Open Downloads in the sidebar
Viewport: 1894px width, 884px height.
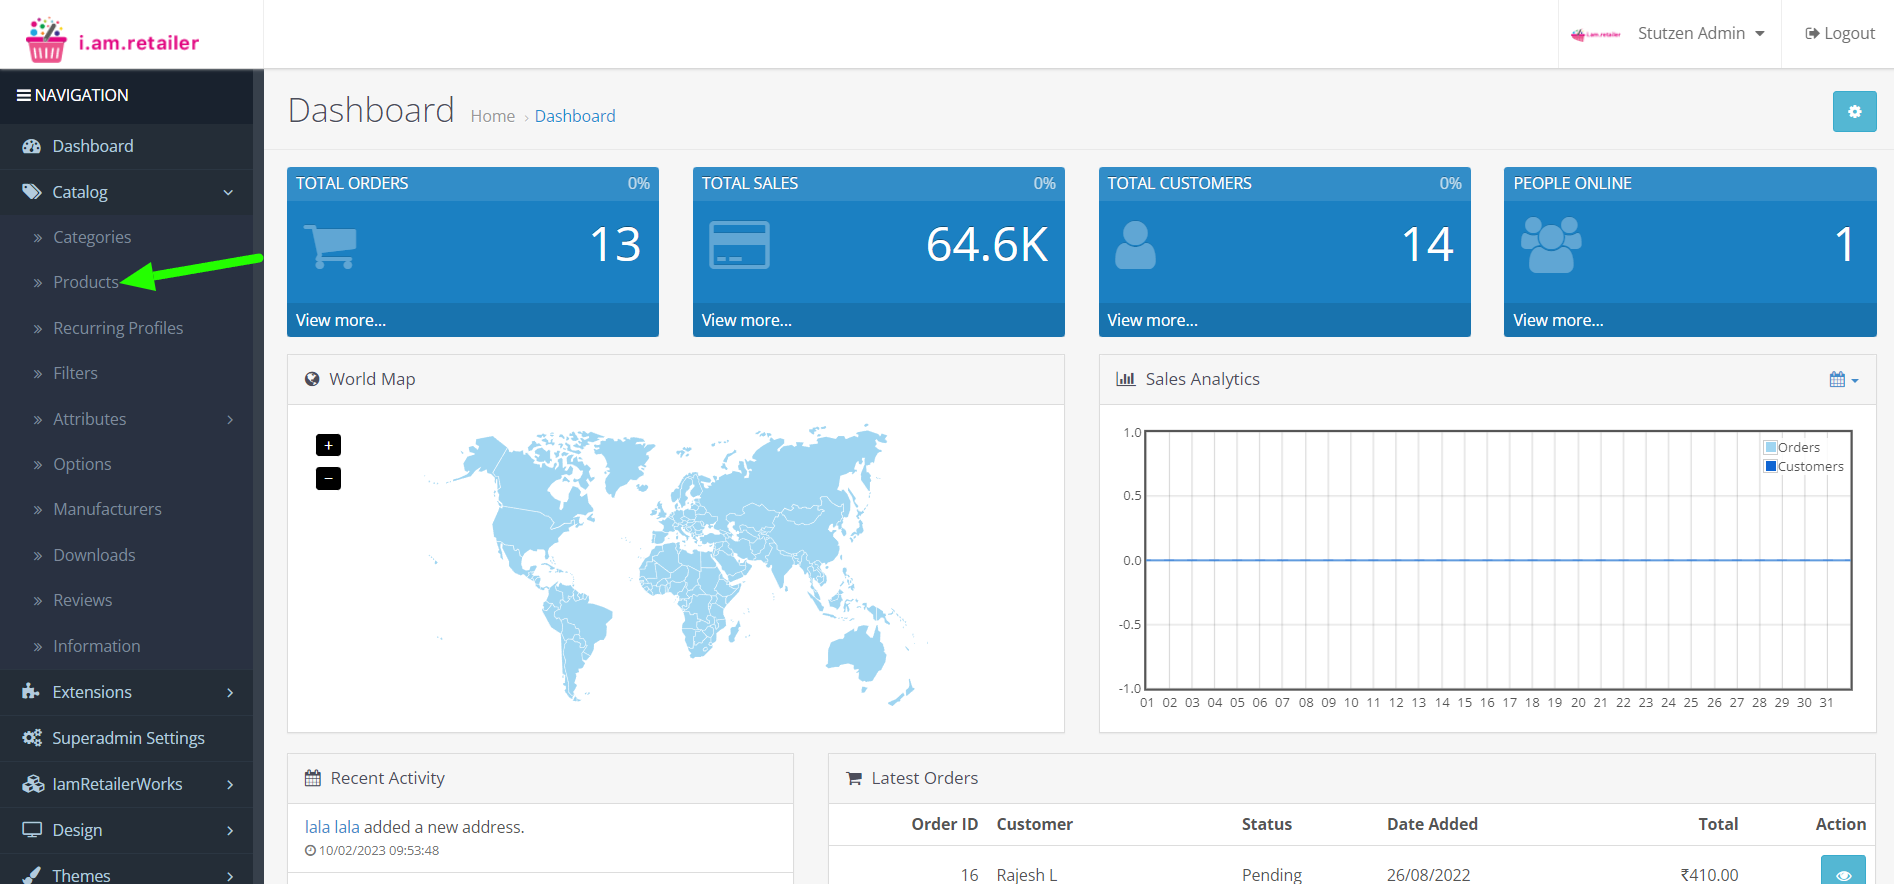click(x=94, y=555)
